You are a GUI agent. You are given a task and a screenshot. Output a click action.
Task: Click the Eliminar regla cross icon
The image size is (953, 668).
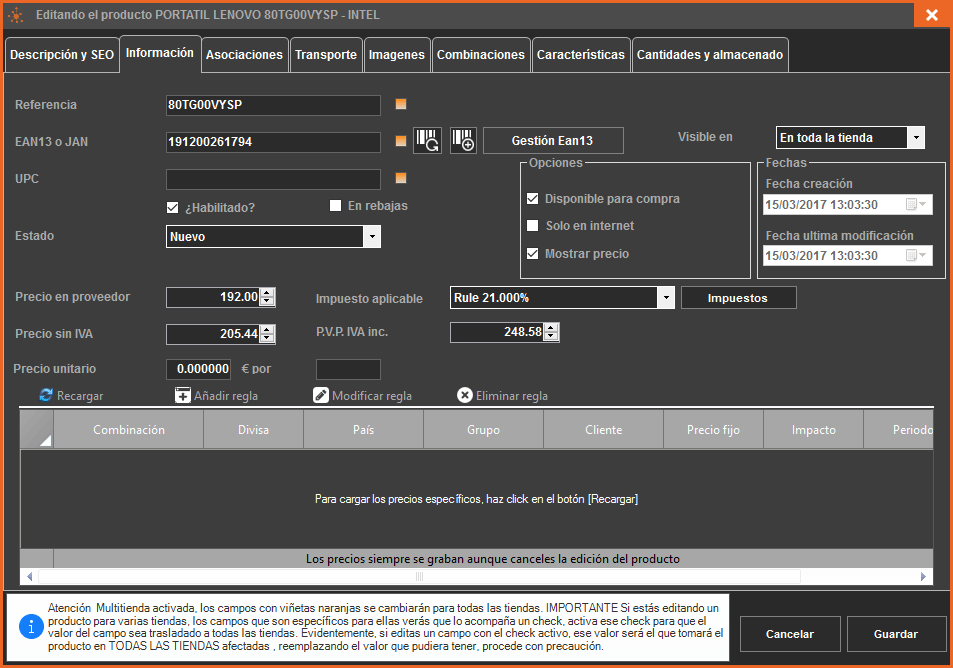(x=465, y=395)
